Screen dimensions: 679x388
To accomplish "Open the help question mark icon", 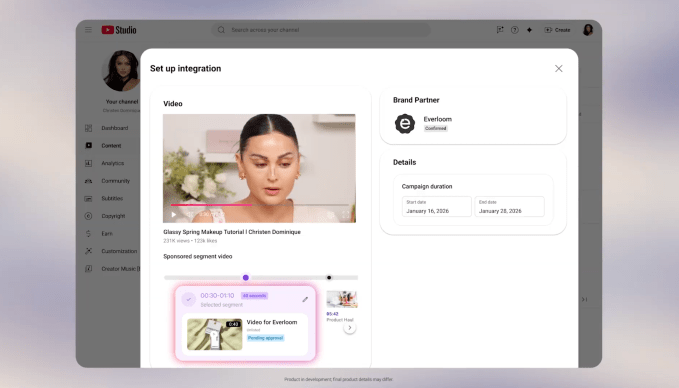I will pos(514,30).
